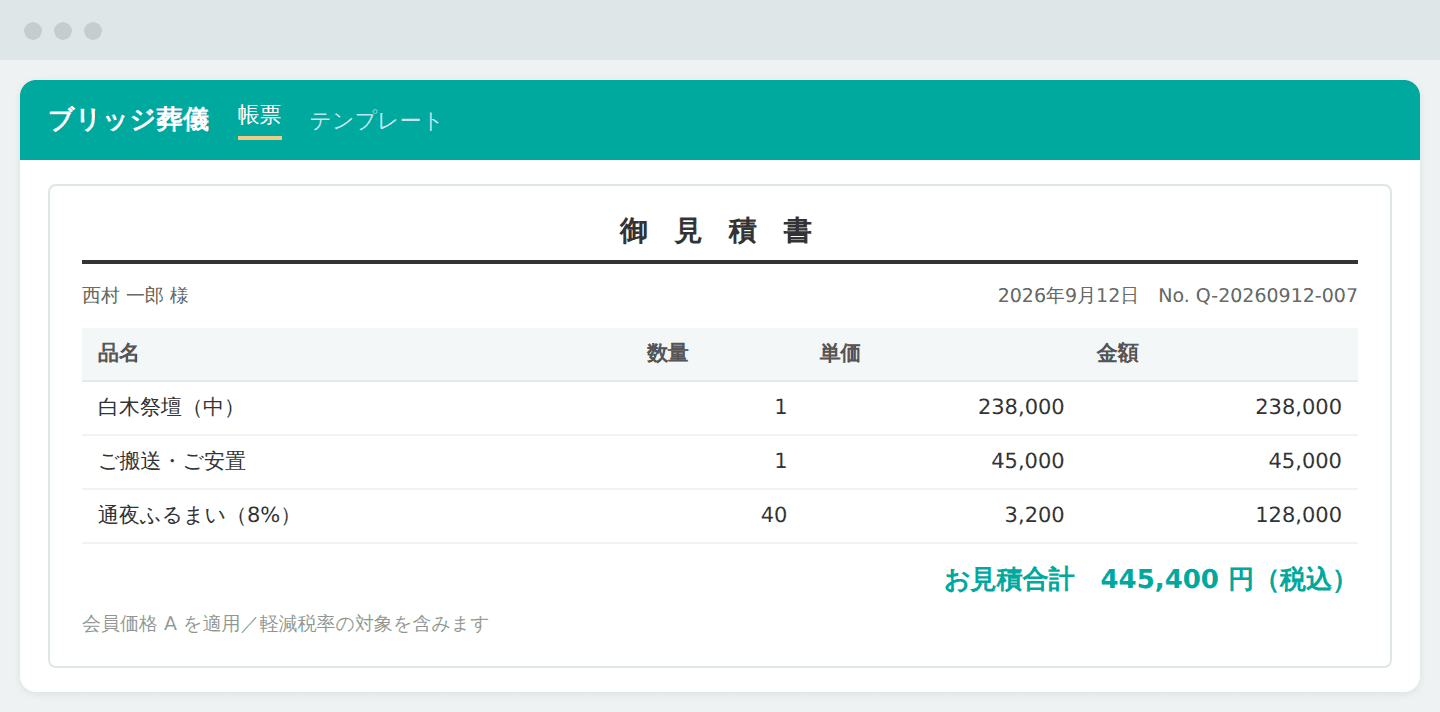
Task: Click quantity 1 for ご搬送・ご安置
Action: (x=781, y=462)
